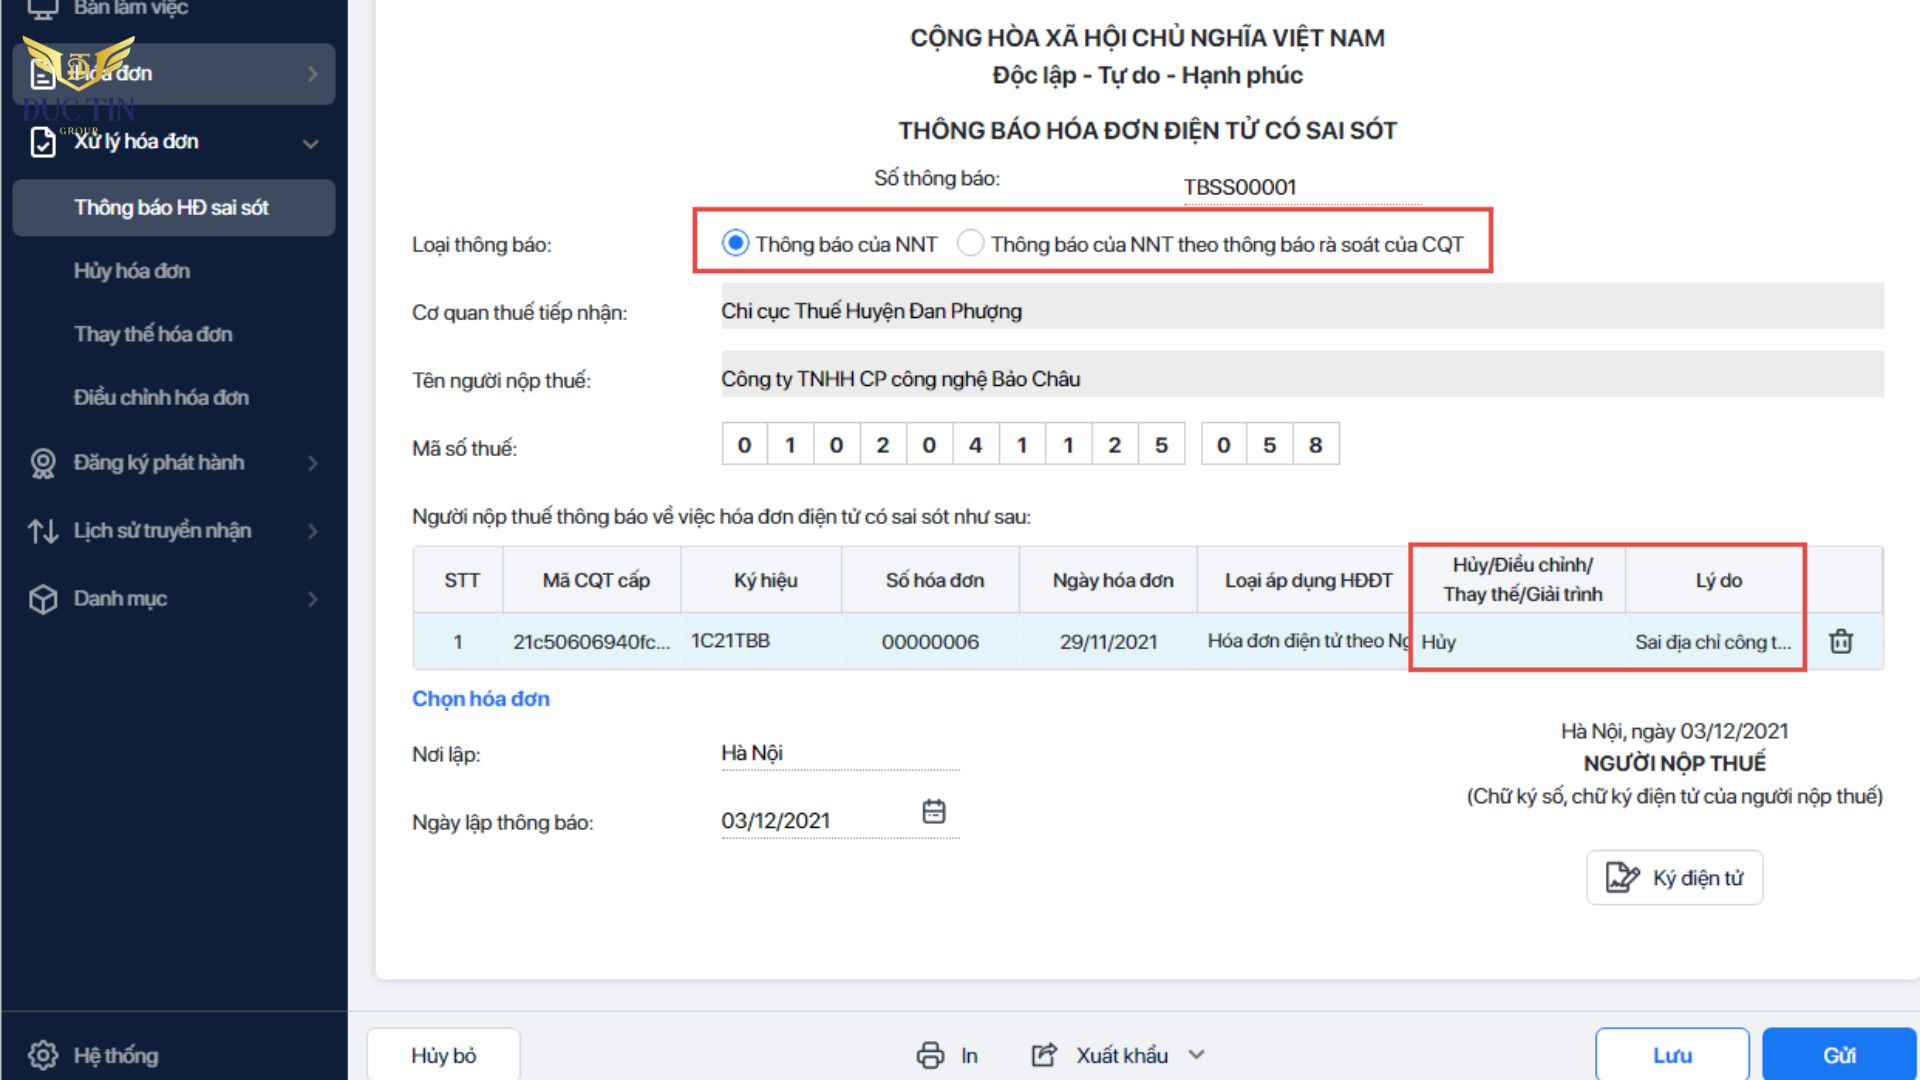Screen dimensions: 1920x1080
Task: Collapse the Xử lý hóa đơn section chevron
Action: click(x=311, y=143)
